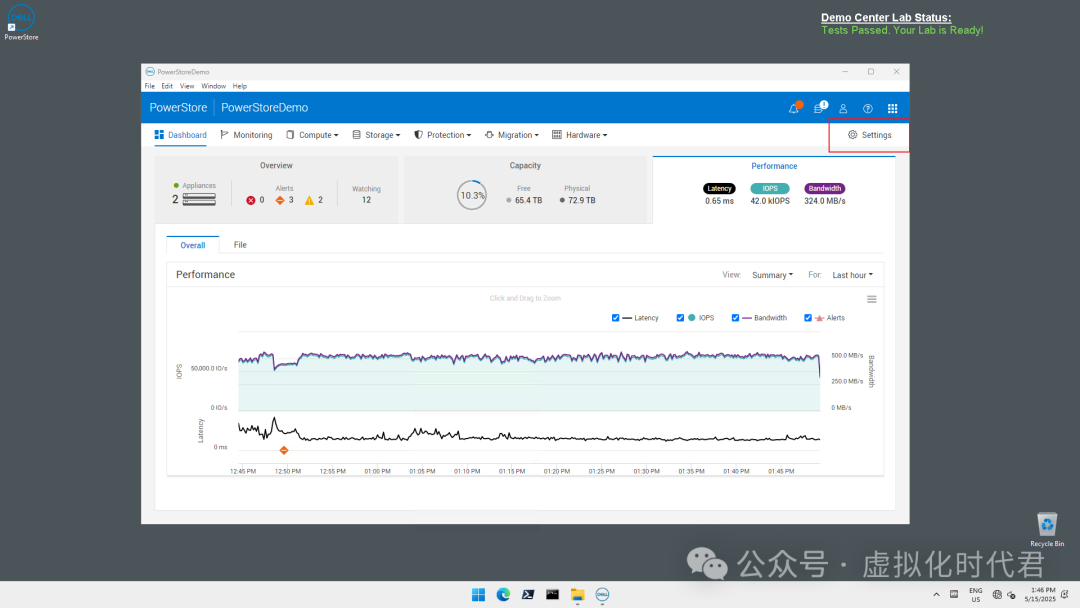
Task: Click the network globe tray icon
Action: coord(997,595)
